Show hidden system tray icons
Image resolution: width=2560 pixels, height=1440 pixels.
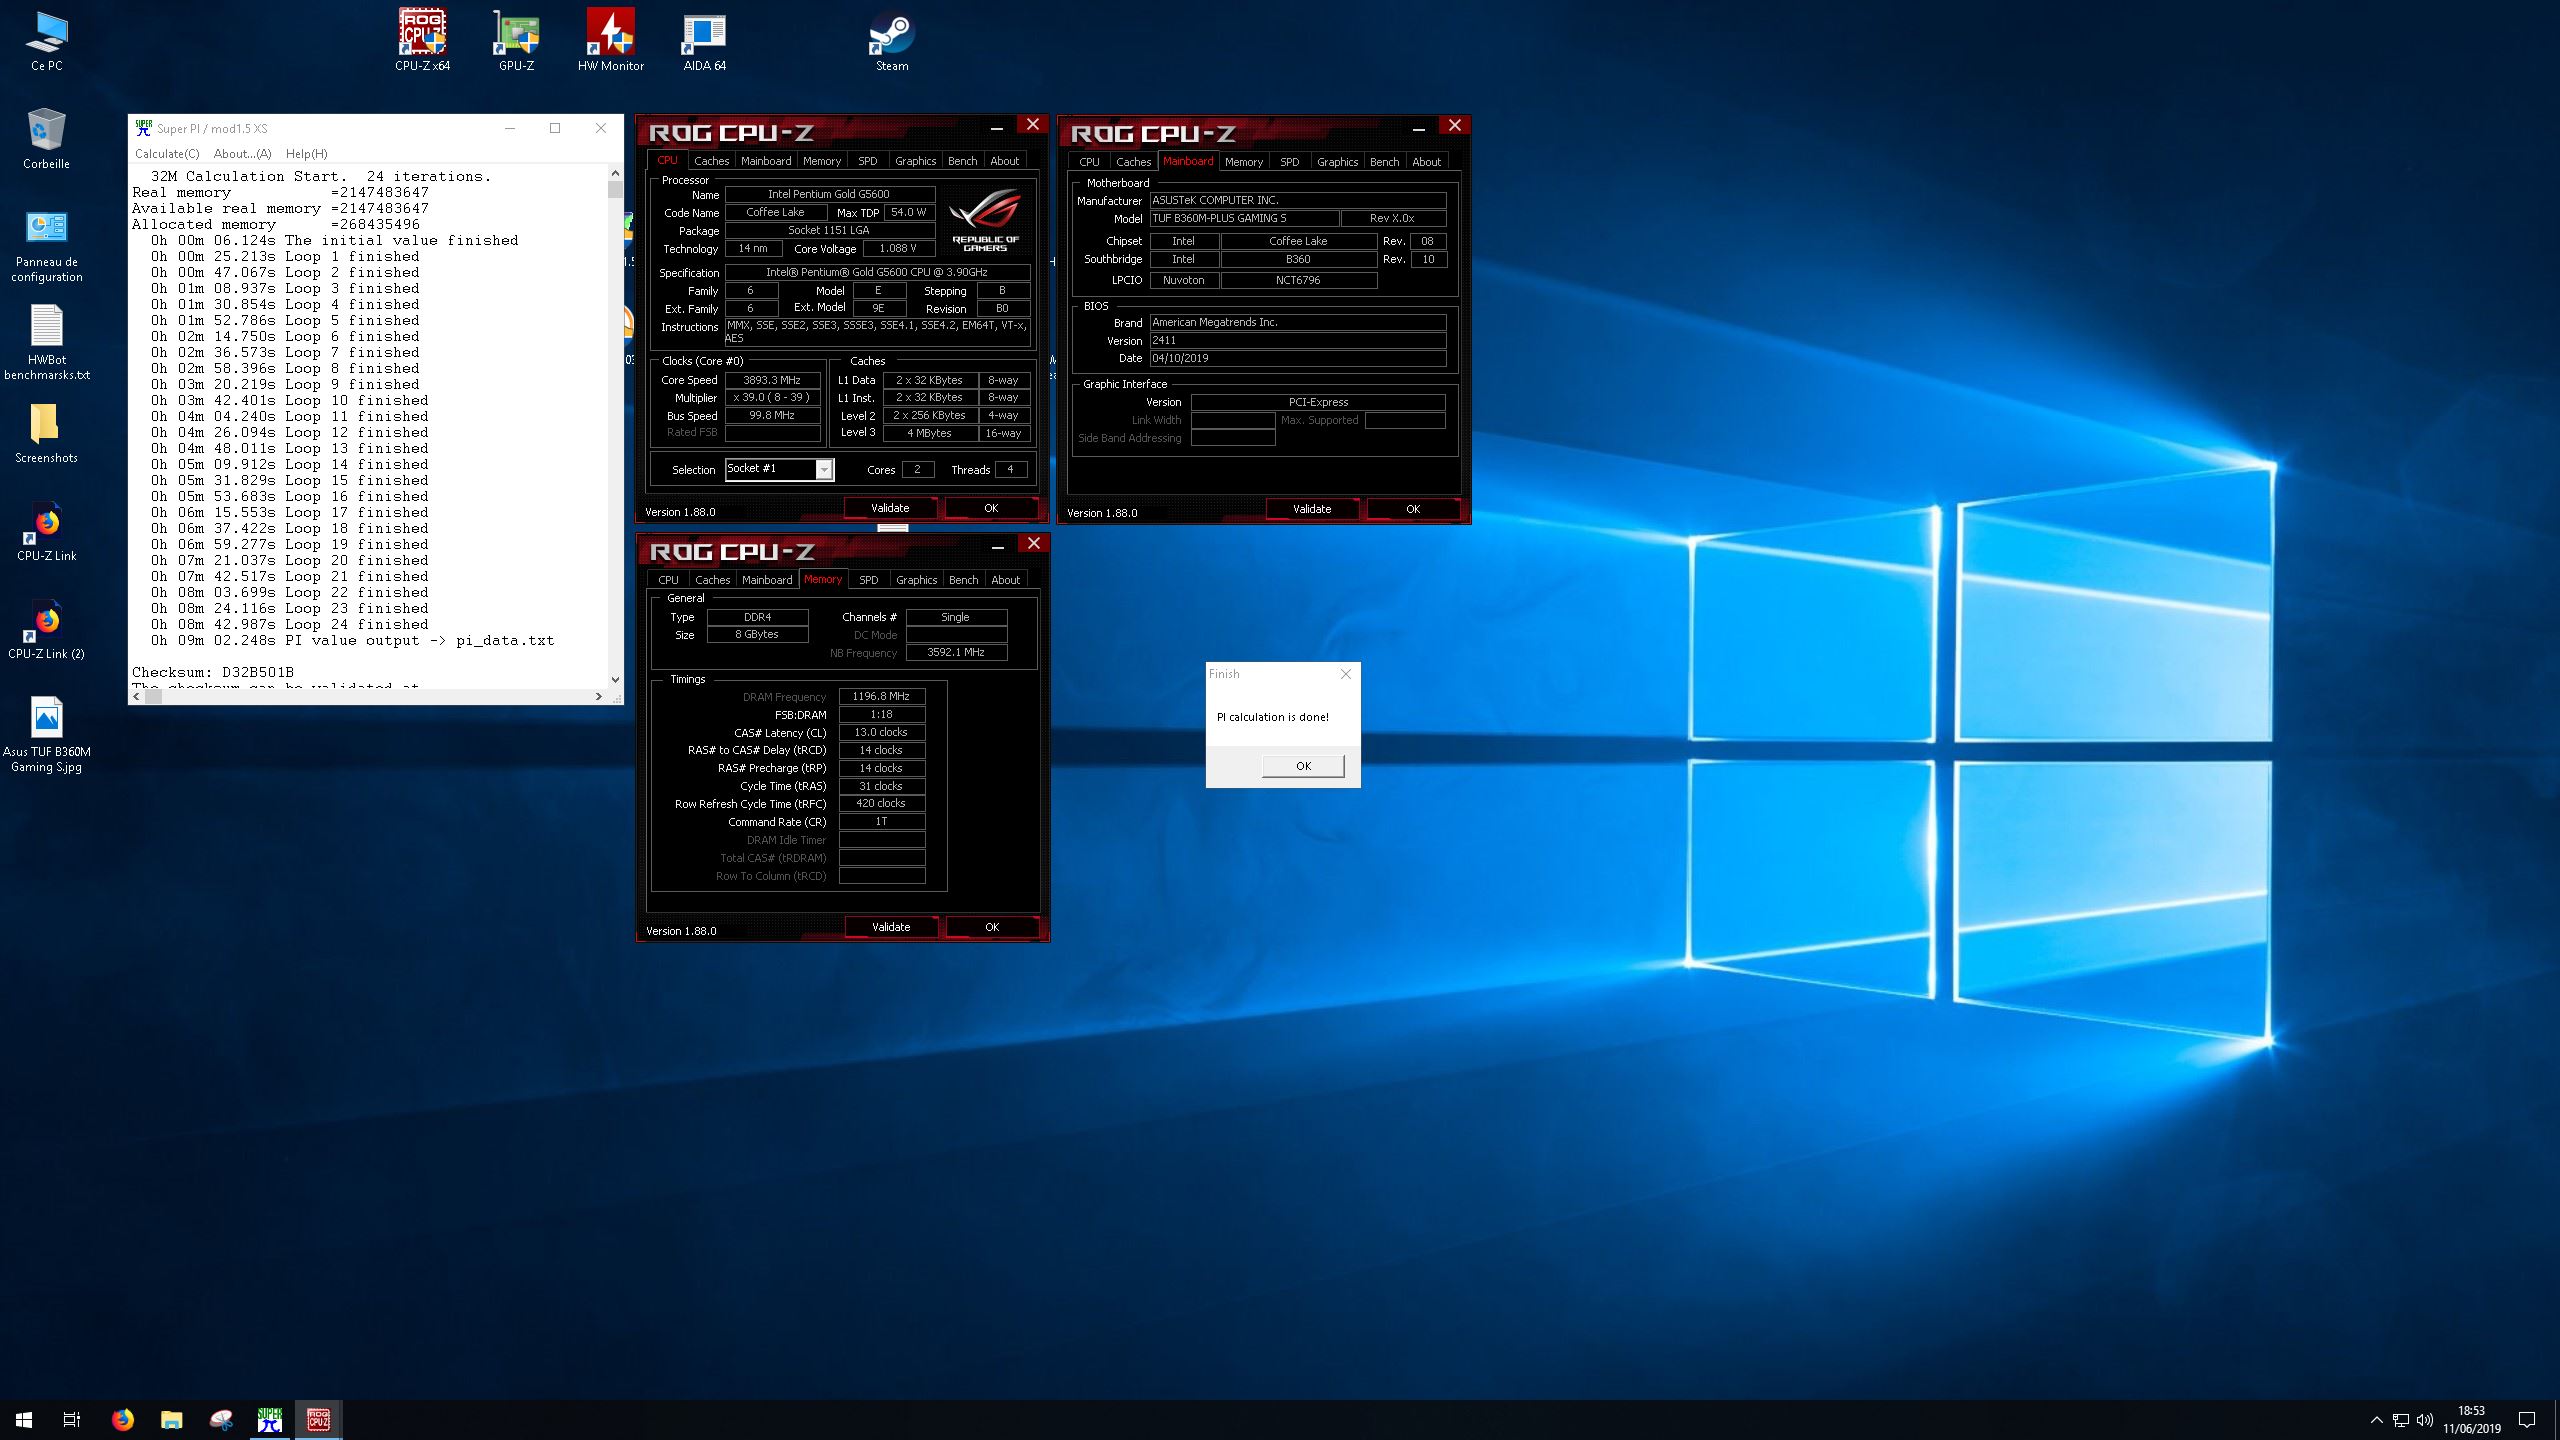pos(2376,1420)
